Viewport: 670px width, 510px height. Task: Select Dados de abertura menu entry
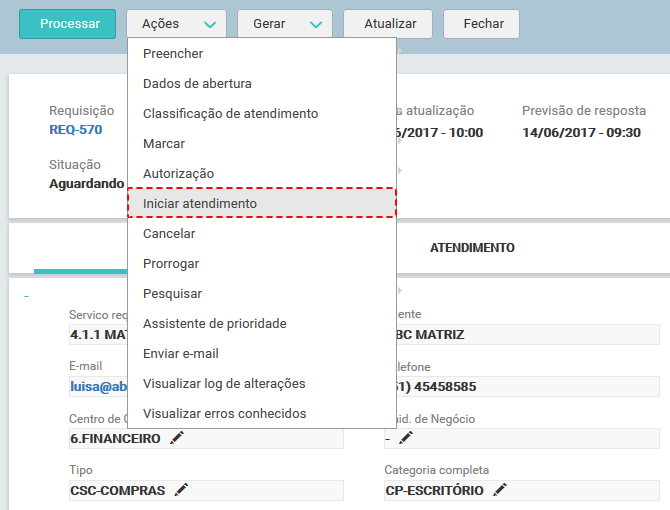[262, 83]
